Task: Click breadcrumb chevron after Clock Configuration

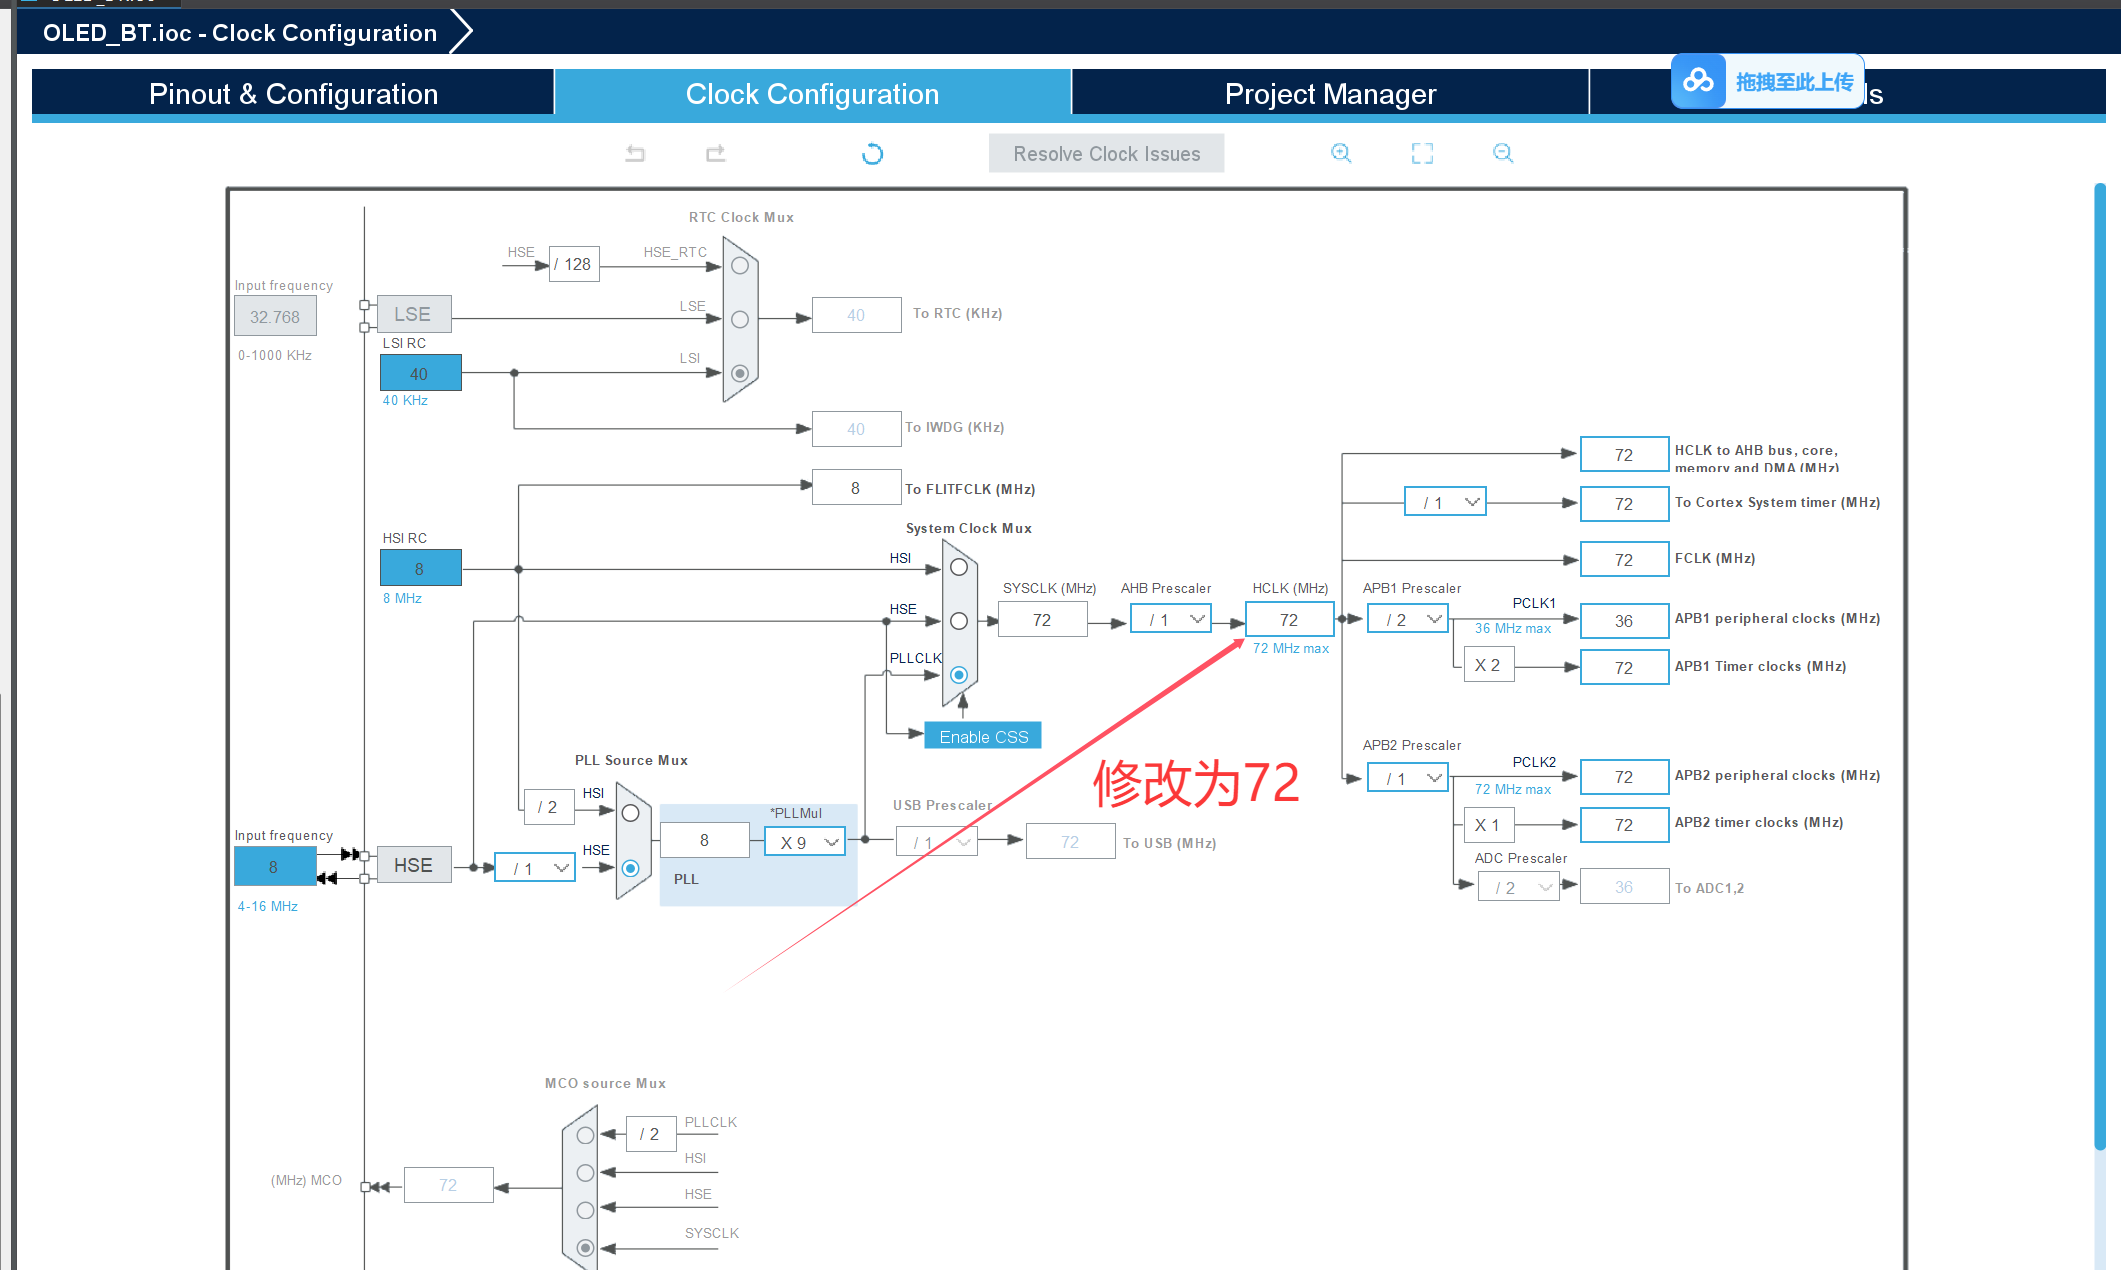Action: coord(461,32)
